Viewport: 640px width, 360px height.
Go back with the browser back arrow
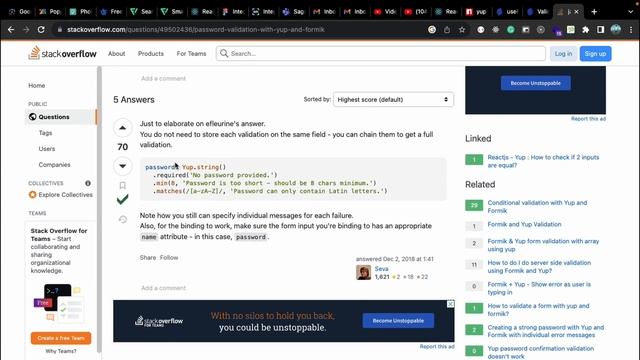point(11,29)
